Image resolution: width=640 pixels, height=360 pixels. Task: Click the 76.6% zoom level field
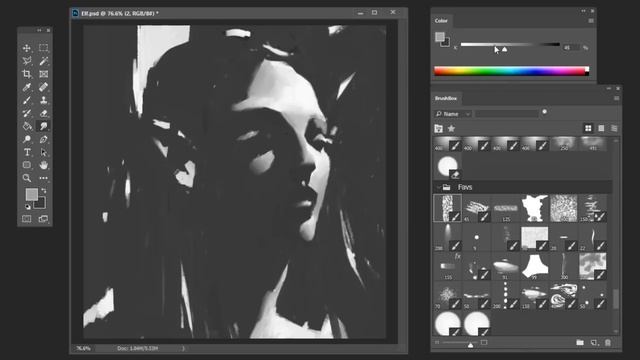click(x=83, y=348)
